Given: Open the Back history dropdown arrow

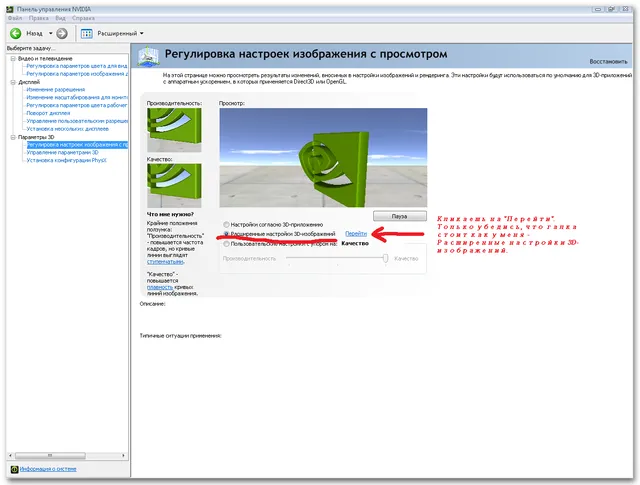Looking at the screenshot, I should pyautogui.click(x=51, y=33).
